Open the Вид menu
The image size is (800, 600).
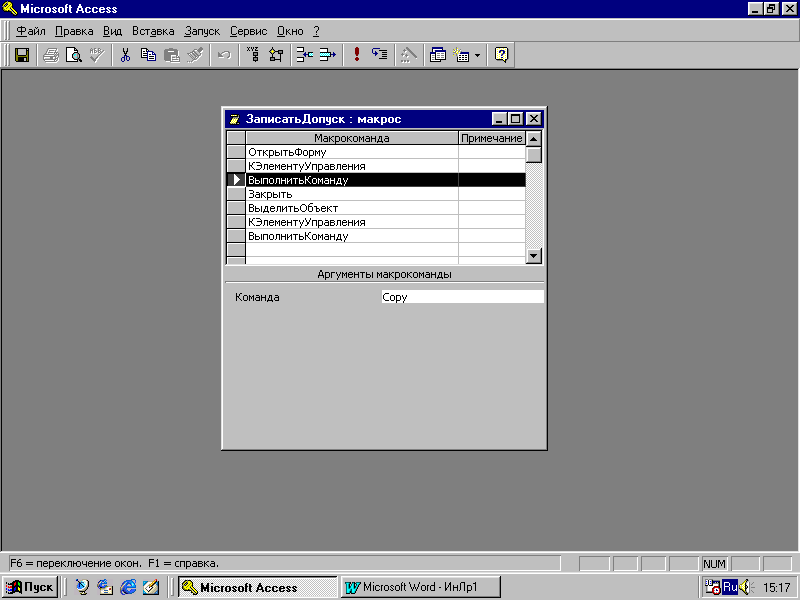(112, 31)
